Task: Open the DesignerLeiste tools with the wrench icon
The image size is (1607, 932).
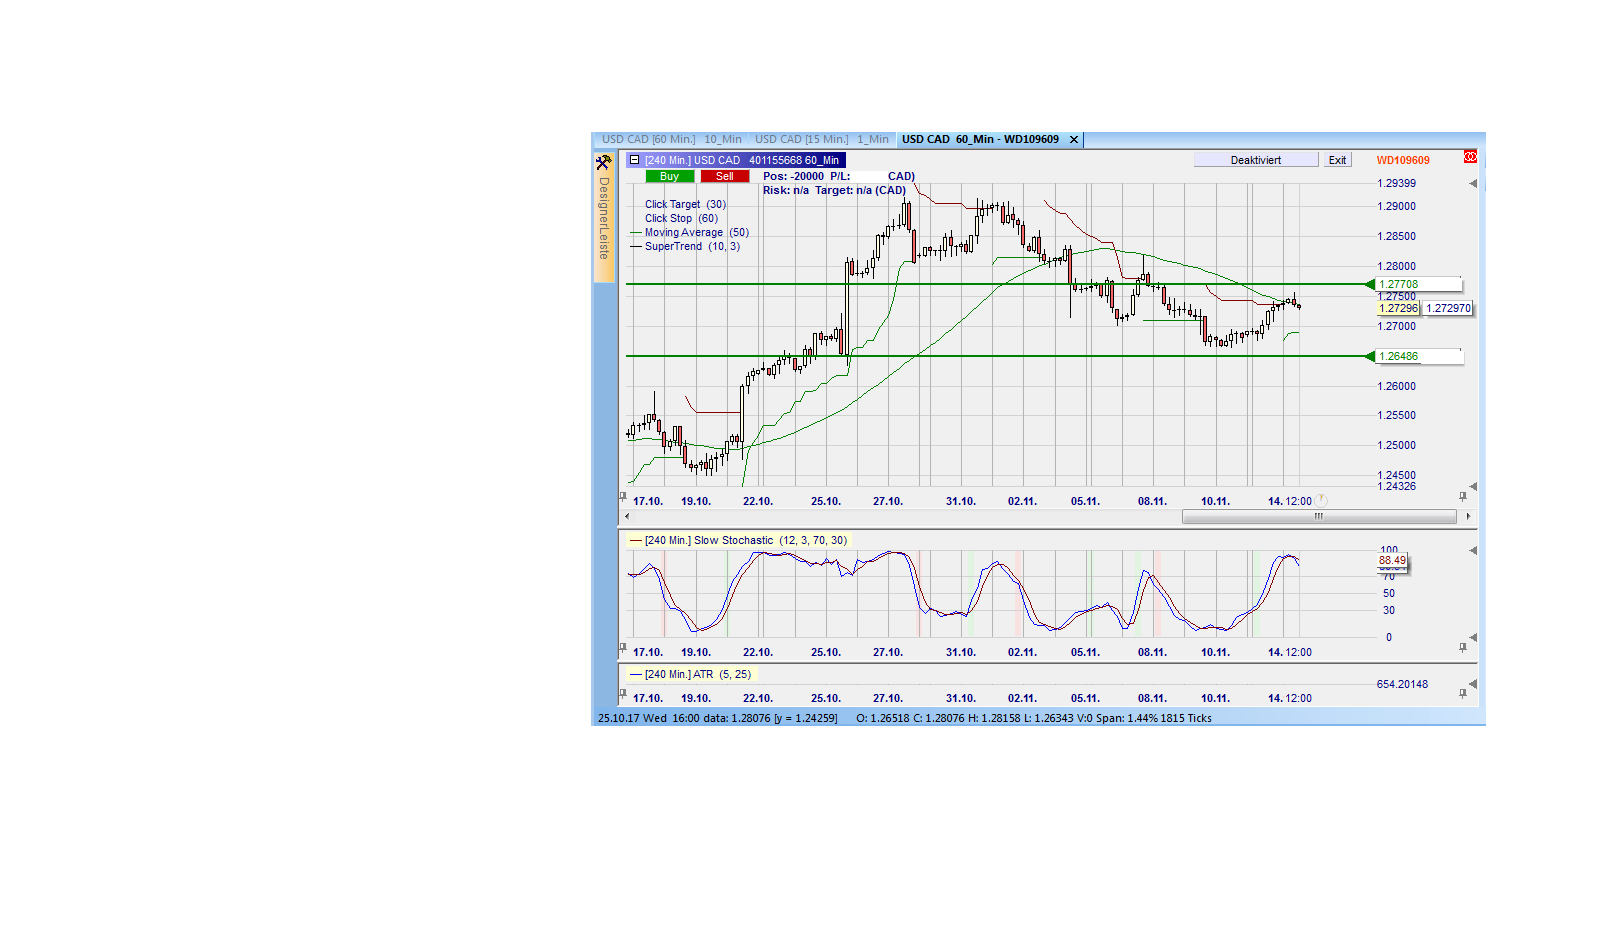Action: click(x=604, y=161)
